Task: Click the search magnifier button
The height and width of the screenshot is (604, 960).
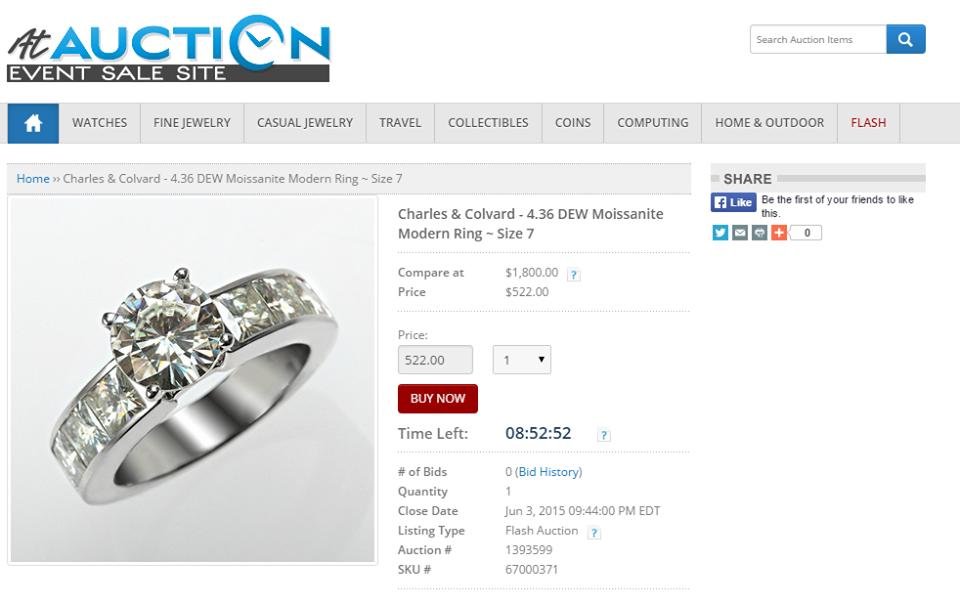Action: click(906, 40)
